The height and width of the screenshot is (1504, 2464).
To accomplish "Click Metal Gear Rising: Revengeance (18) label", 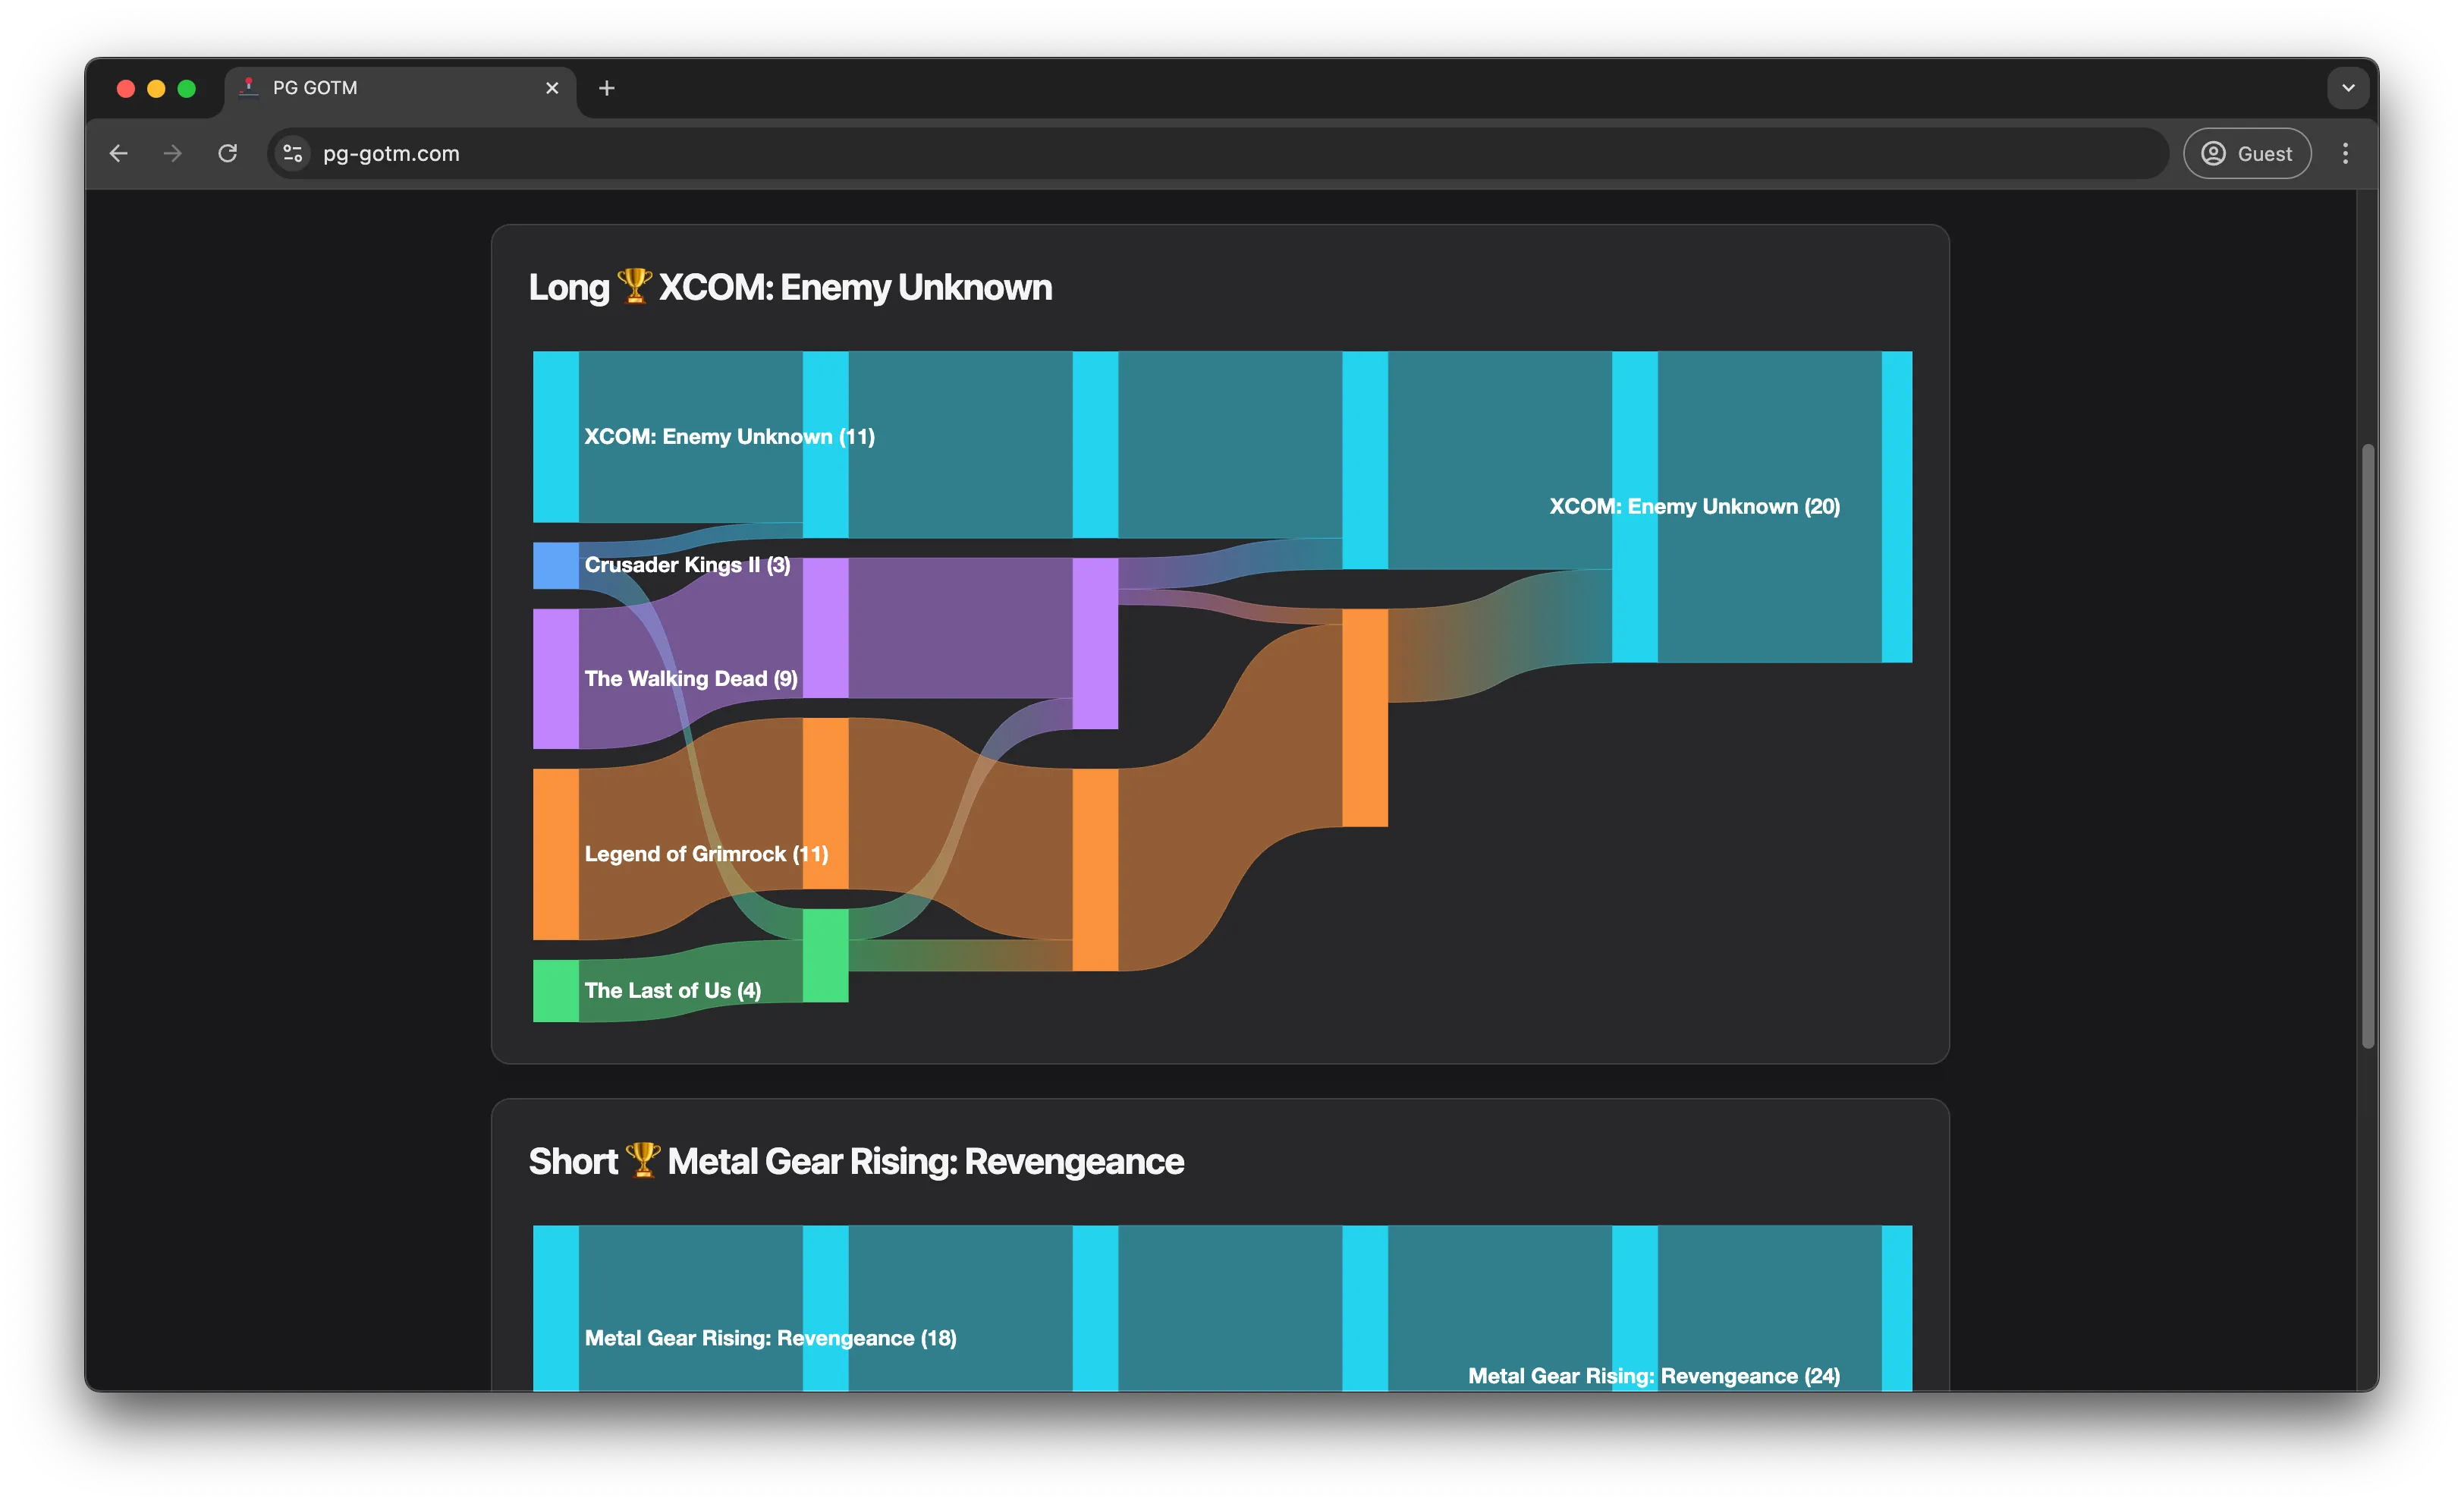I will (x=770, y=1338).
